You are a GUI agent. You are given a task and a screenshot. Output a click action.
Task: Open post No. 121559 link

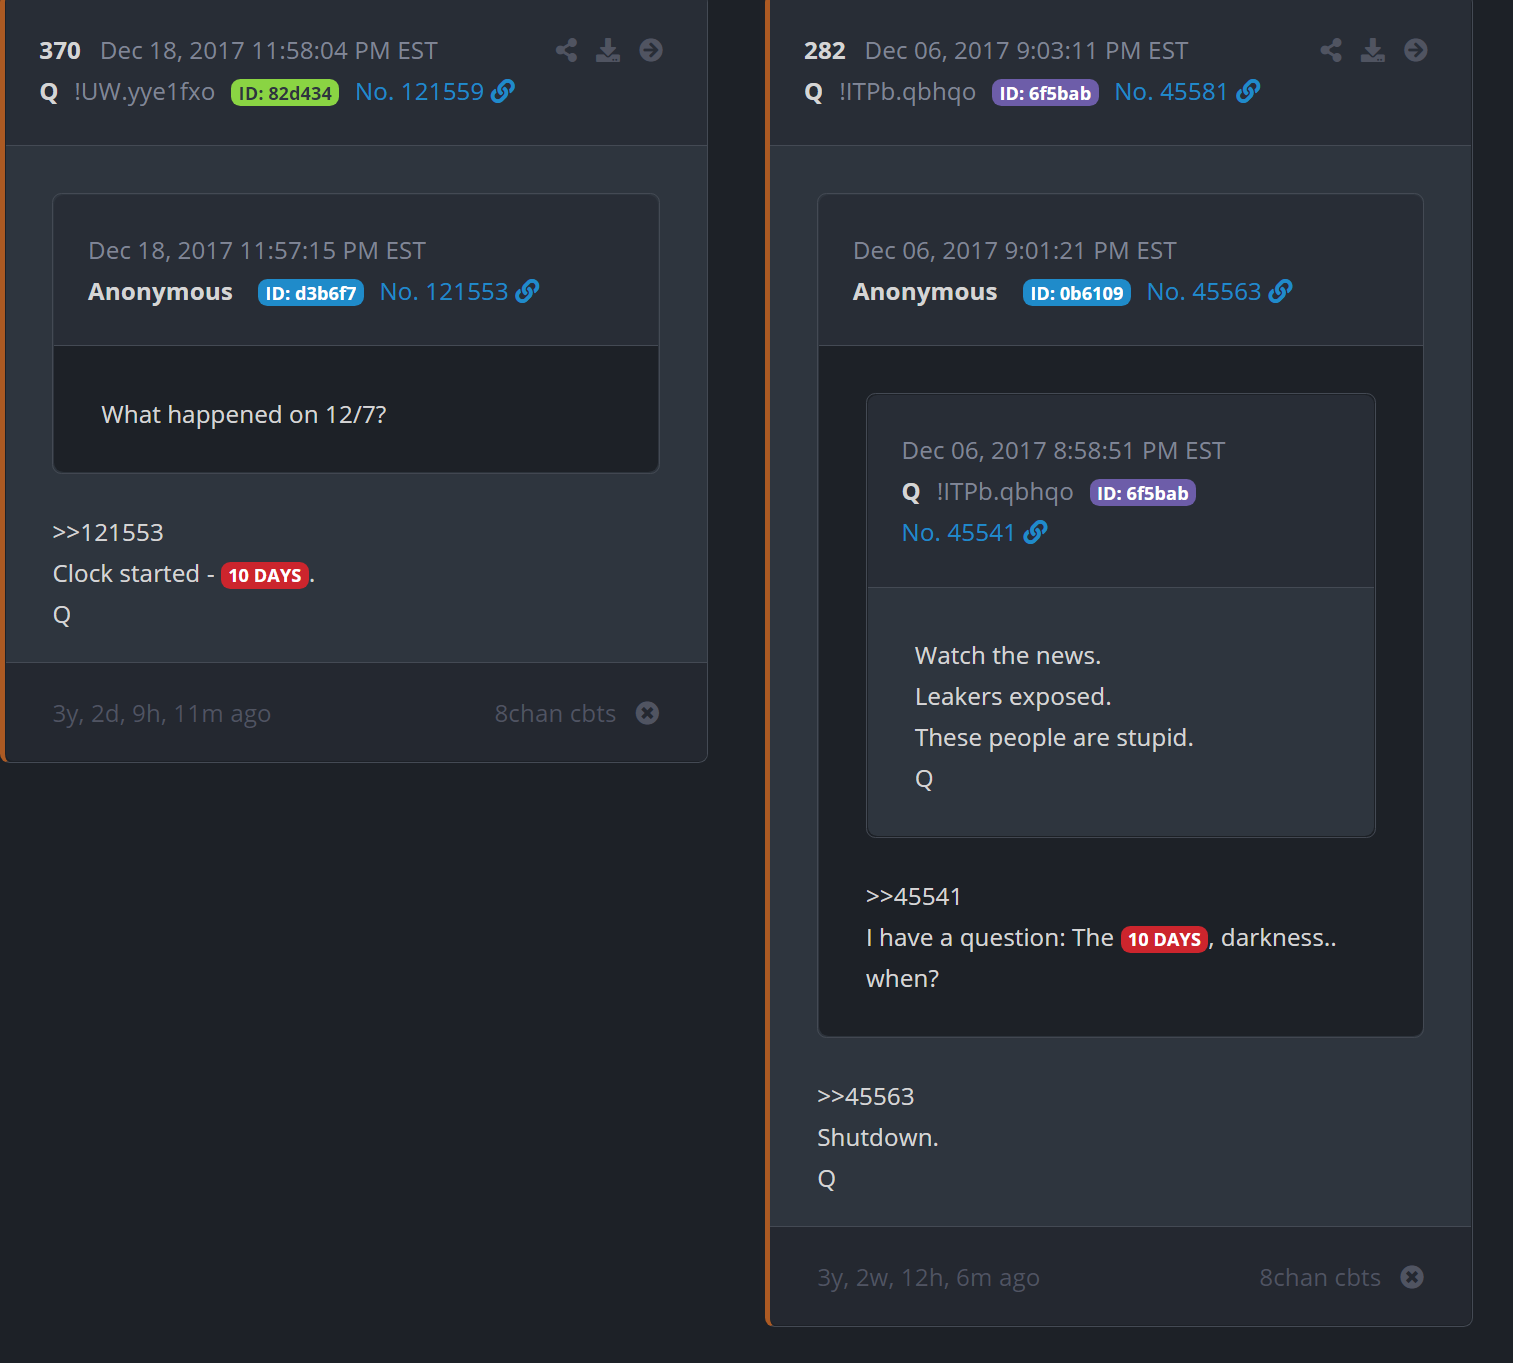[420, 92]
